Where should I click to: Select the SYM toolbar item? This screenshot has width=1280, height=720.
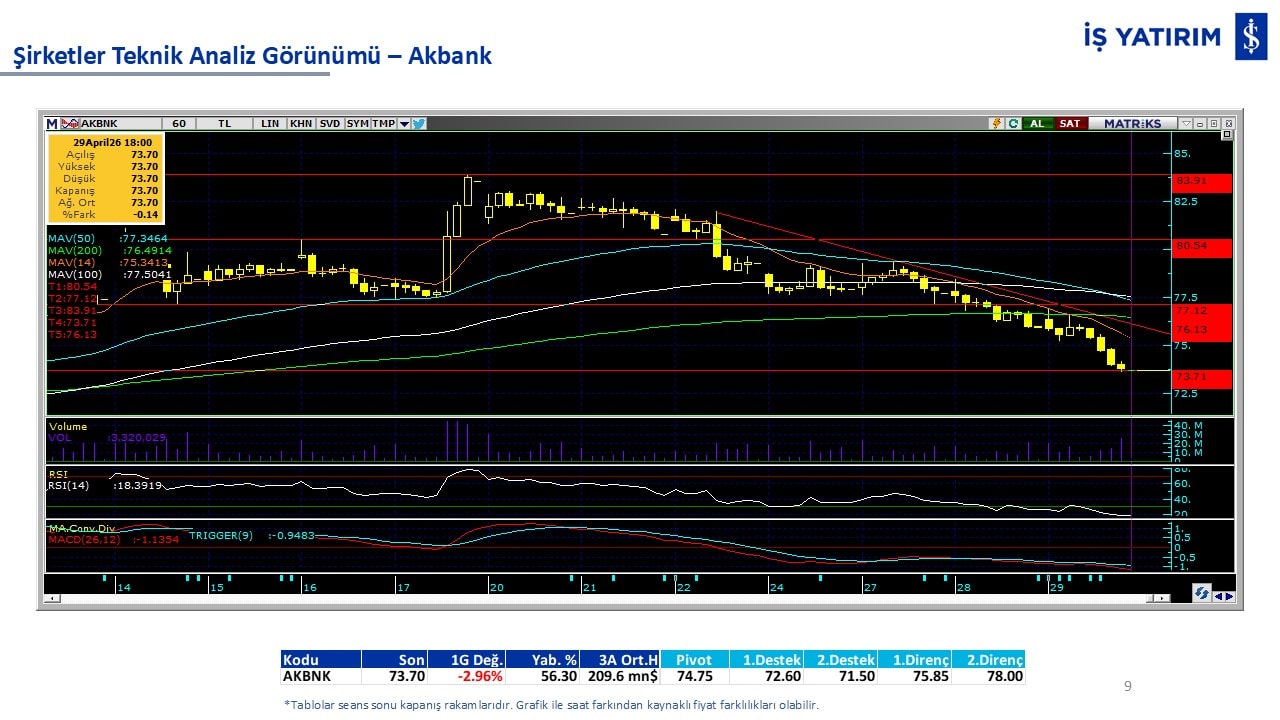click(x=357, y=124)
